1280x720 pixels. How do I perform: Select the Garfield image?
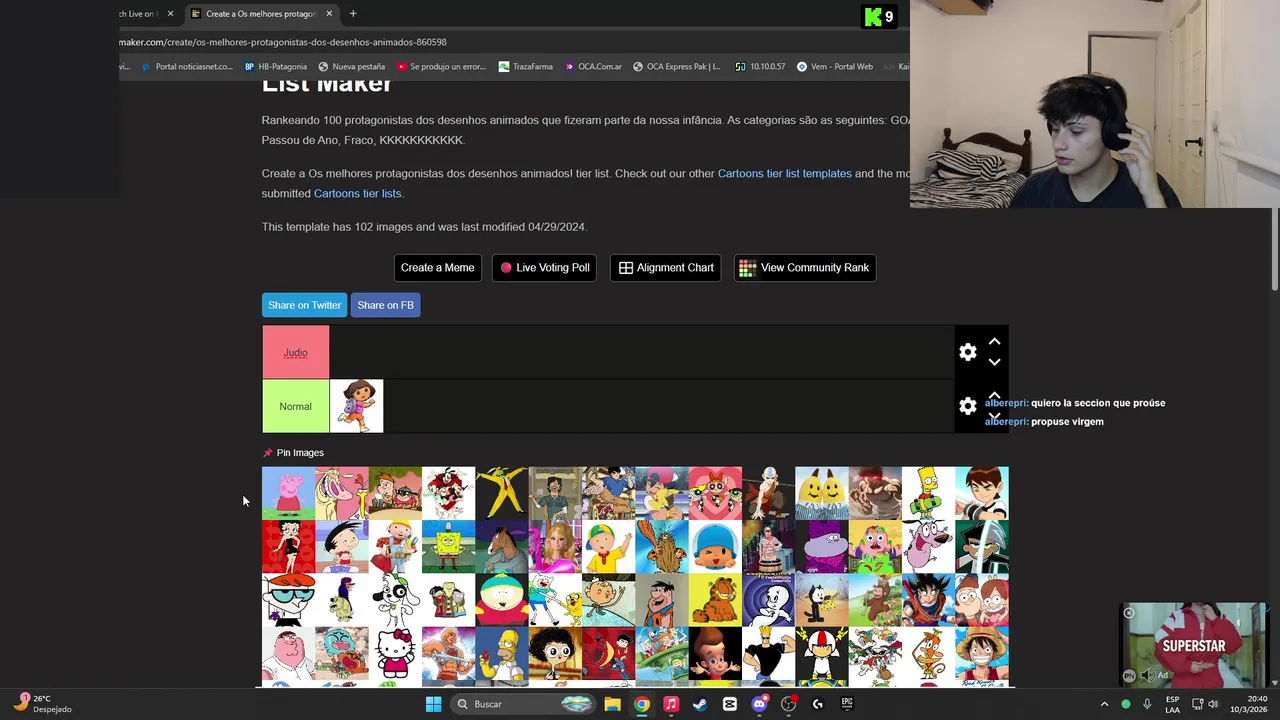pos(715,600)
